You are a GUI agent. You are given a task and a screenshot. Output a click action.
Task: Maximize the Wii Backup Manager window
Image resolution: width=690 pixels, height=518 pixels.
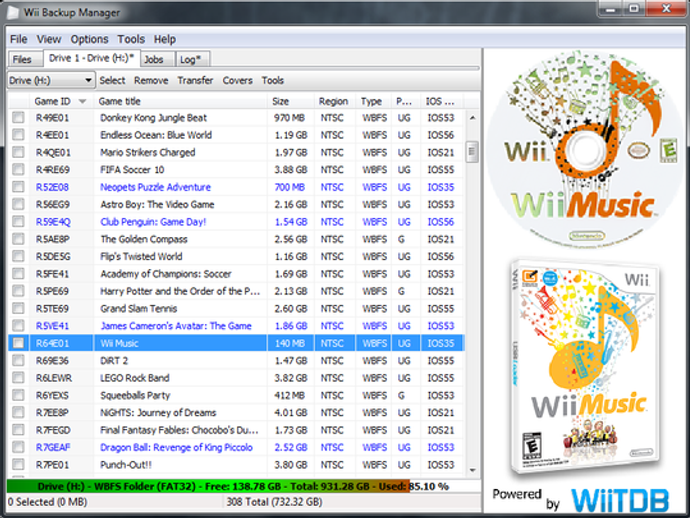coord(634,8)
